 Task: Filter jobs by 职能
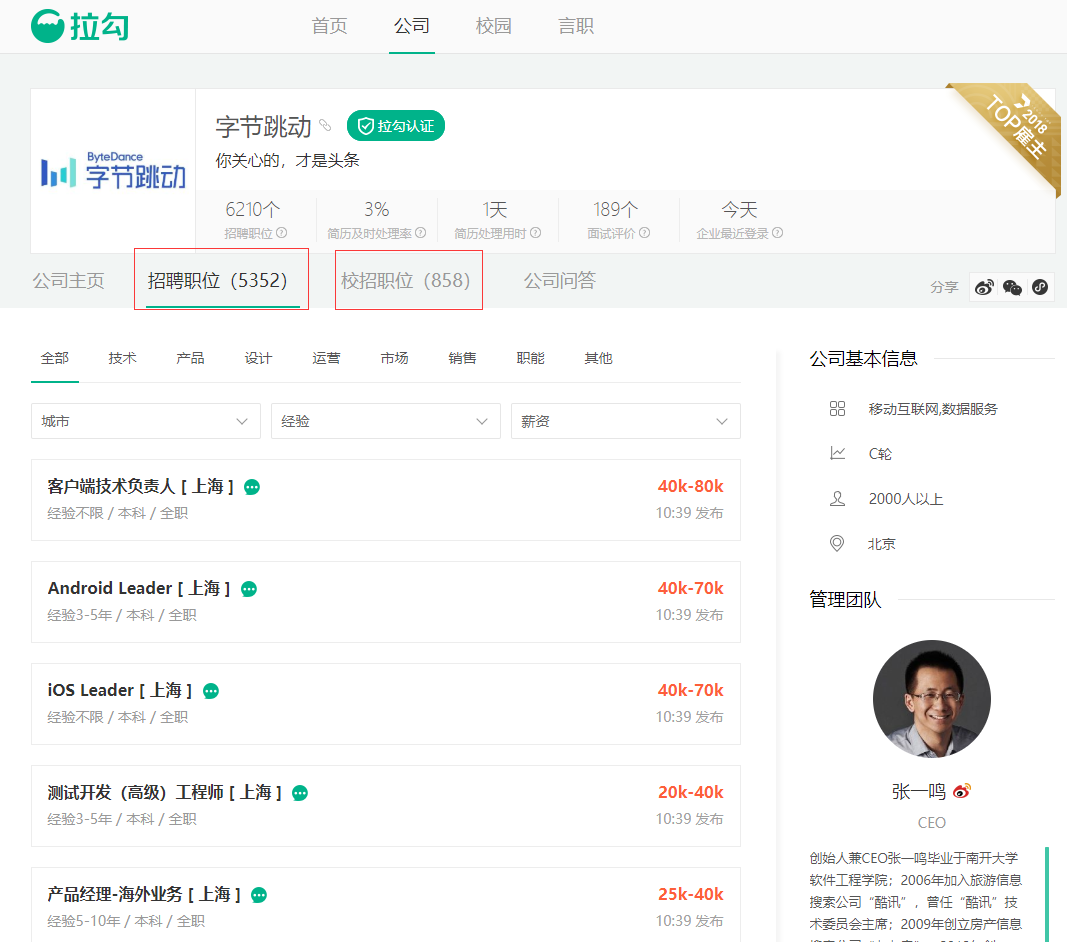click(x=531, y=358)
